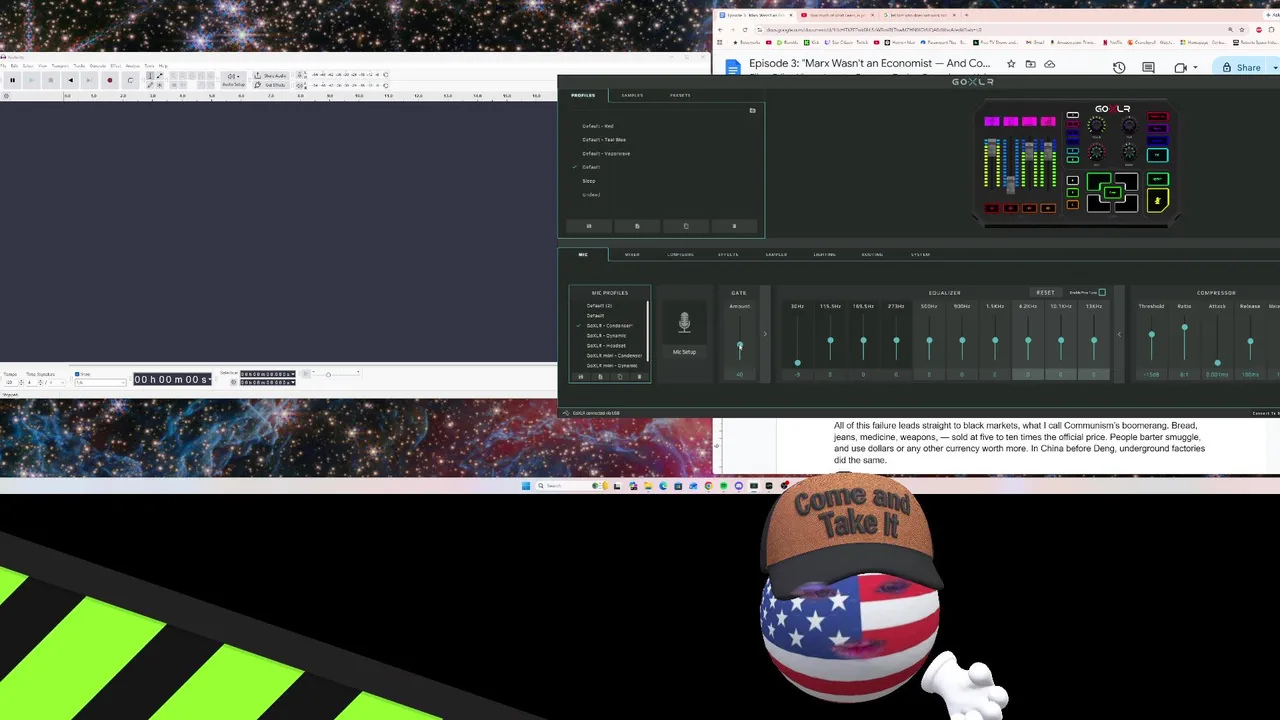Toggle Enable Fine Tune checkbox

point(1102,293)
